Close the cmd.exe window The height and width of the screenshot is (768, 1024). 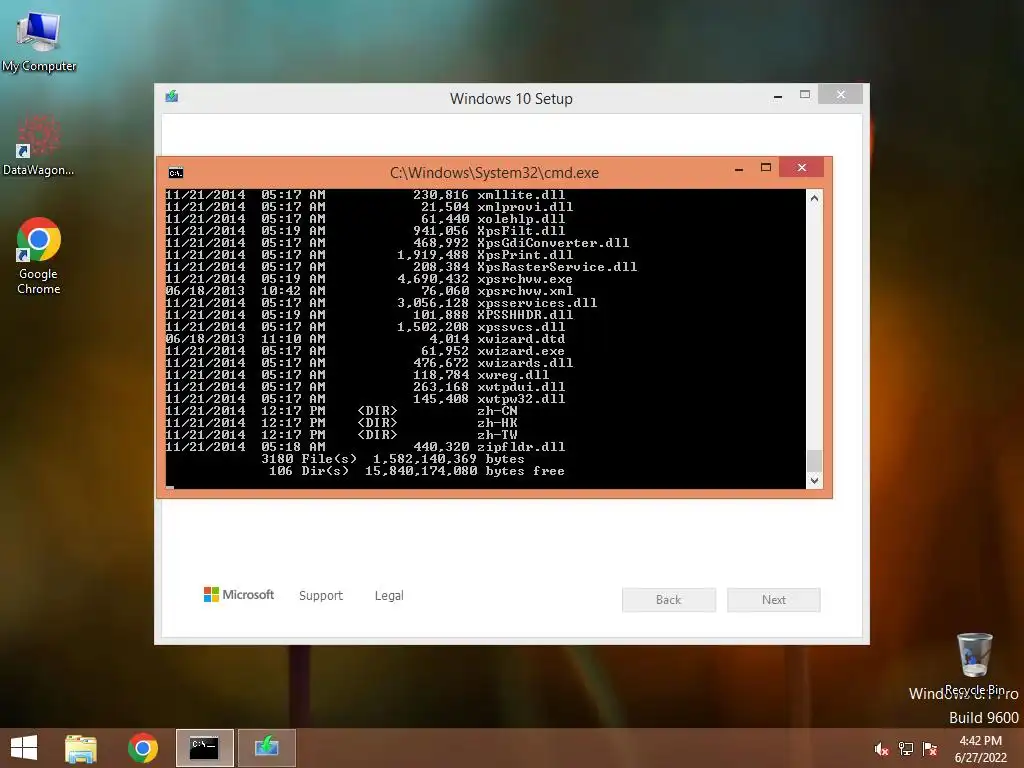click(801, 168)
